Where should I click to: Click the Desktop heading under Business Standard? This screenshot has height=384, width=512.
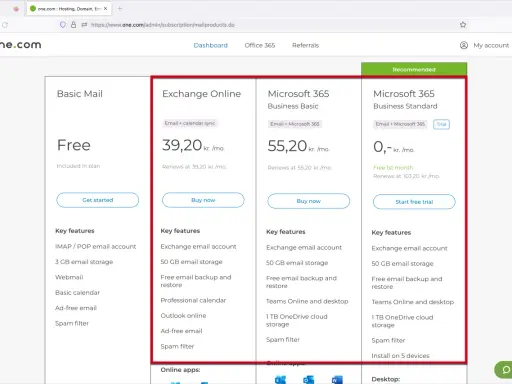click(386, 379)
